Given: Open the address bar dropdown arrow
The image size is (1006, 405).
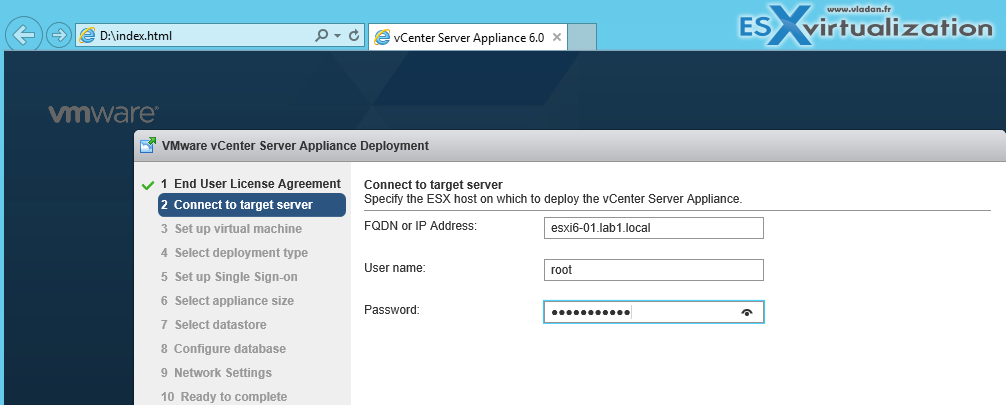Looking at the screenshot, I should click(338, 37).
